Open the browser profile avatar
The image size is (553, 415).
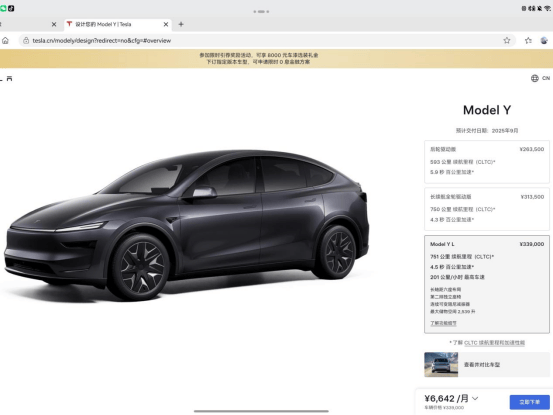tap(544, 41)
